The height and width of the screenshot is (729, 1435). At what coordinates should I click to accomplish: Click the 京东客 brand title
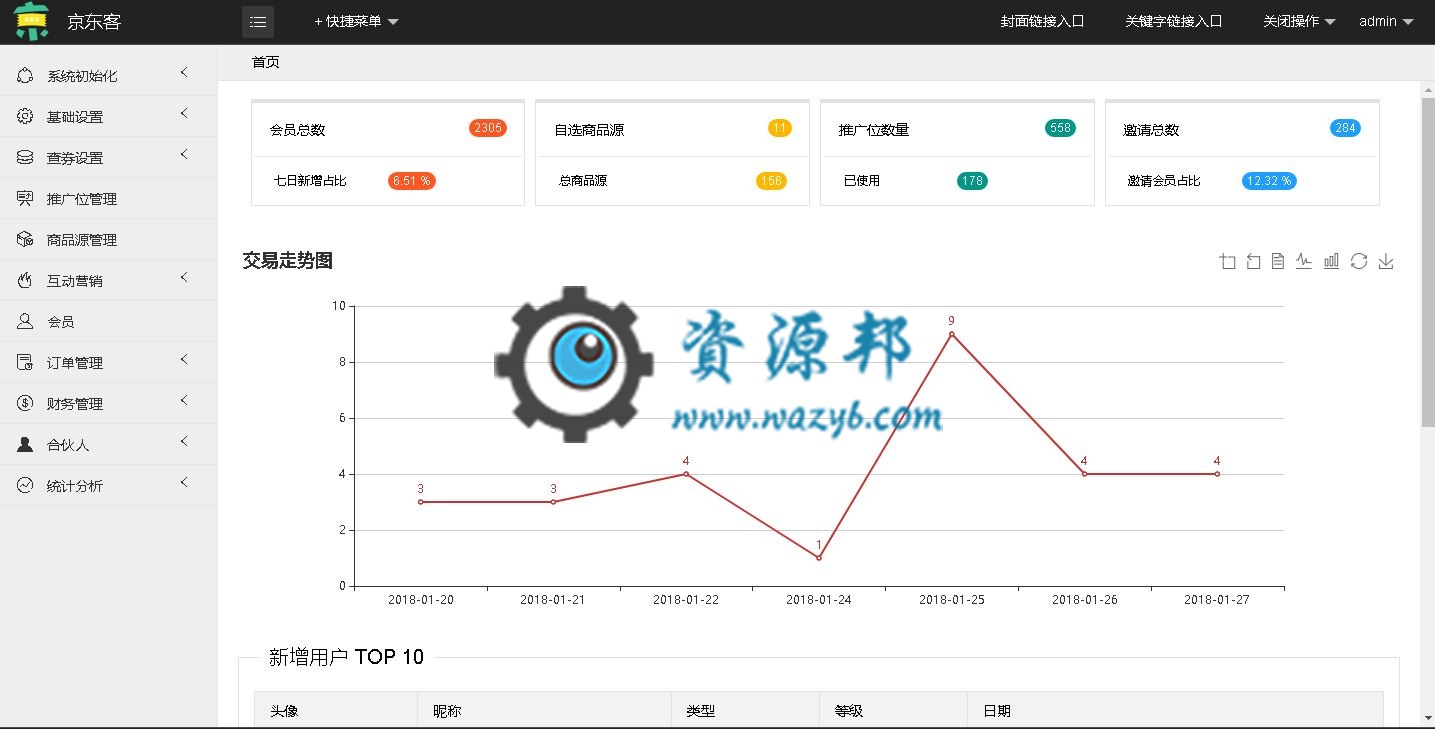(94, 22)
